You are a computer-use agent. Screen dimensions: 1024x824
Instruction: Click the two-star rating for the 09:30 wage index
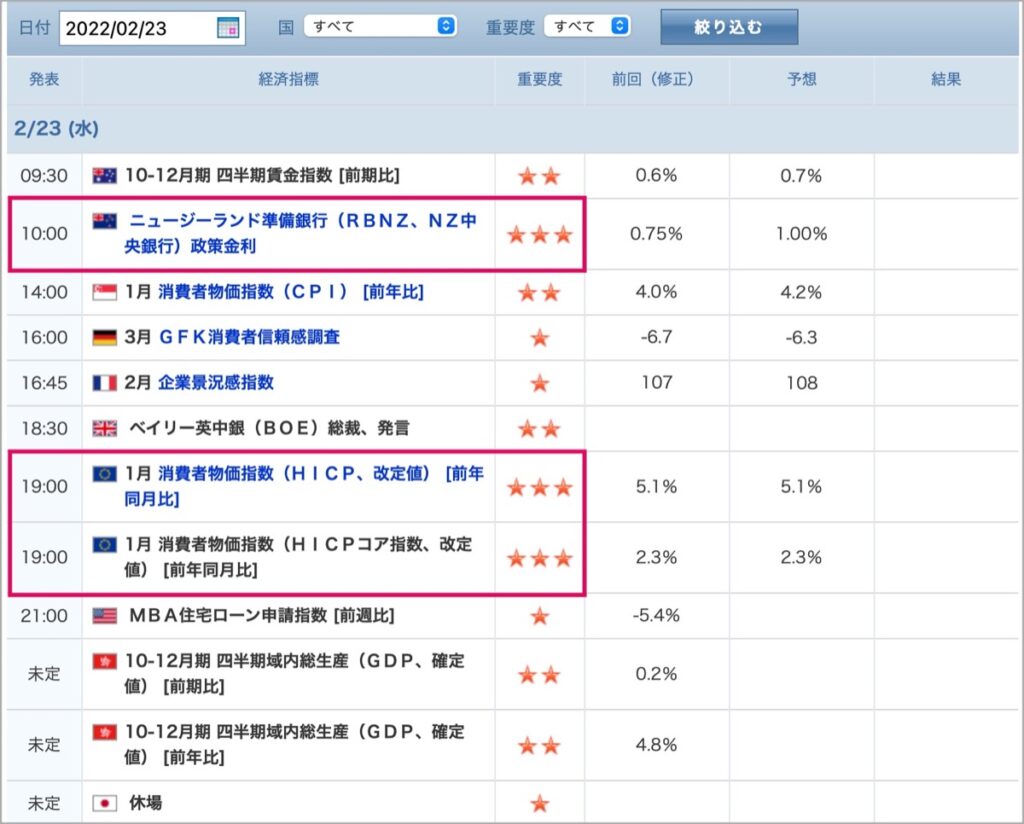[x=539, y=176]
